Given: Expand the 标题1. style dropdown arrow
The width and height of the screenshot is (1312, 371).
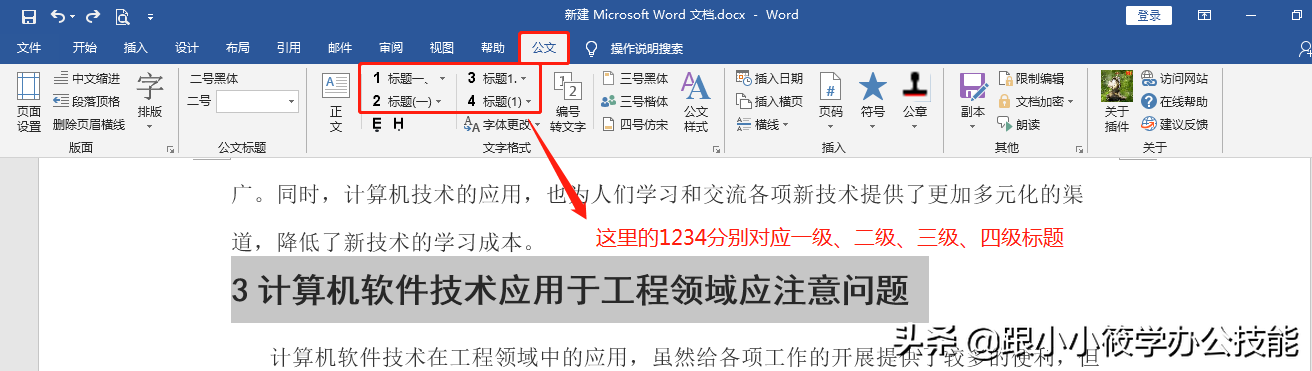Looking at the screenshot, I should (x=524, y=78).
